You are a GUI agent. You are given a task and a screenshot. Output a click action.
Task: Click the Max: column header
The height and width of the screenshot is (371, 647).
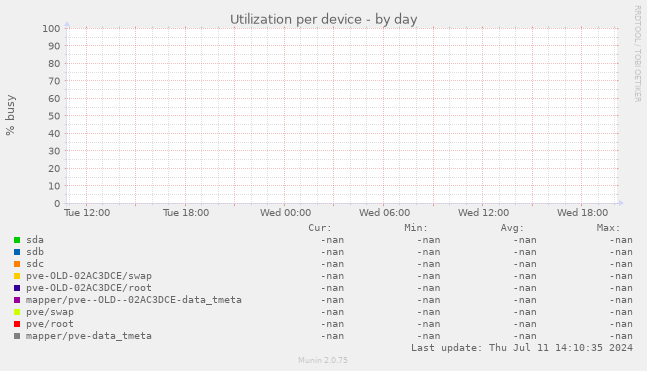(x=608, y=228)
